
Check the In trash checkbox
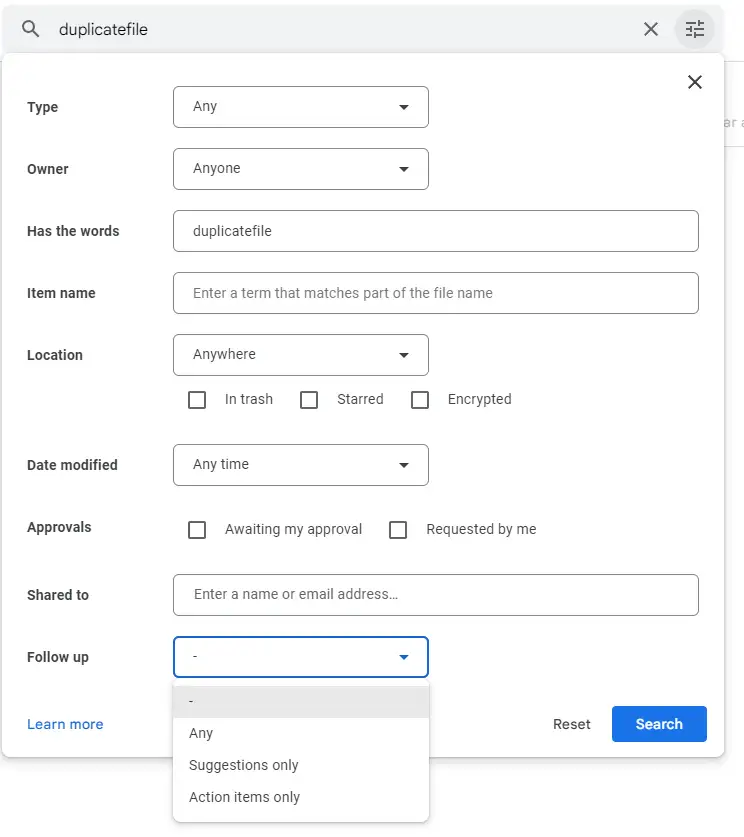[x=197, y=399]
